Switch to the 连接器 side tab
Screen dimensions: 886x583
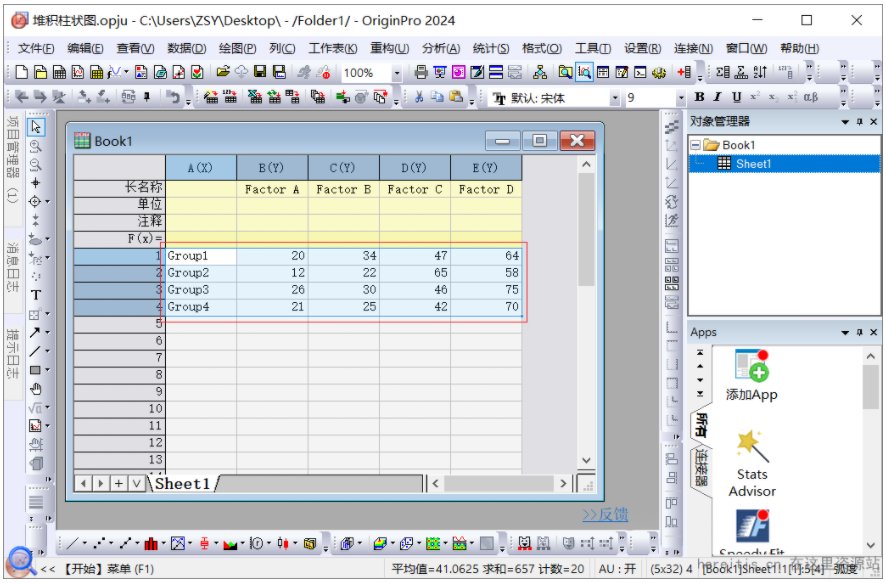coord(701,468)
